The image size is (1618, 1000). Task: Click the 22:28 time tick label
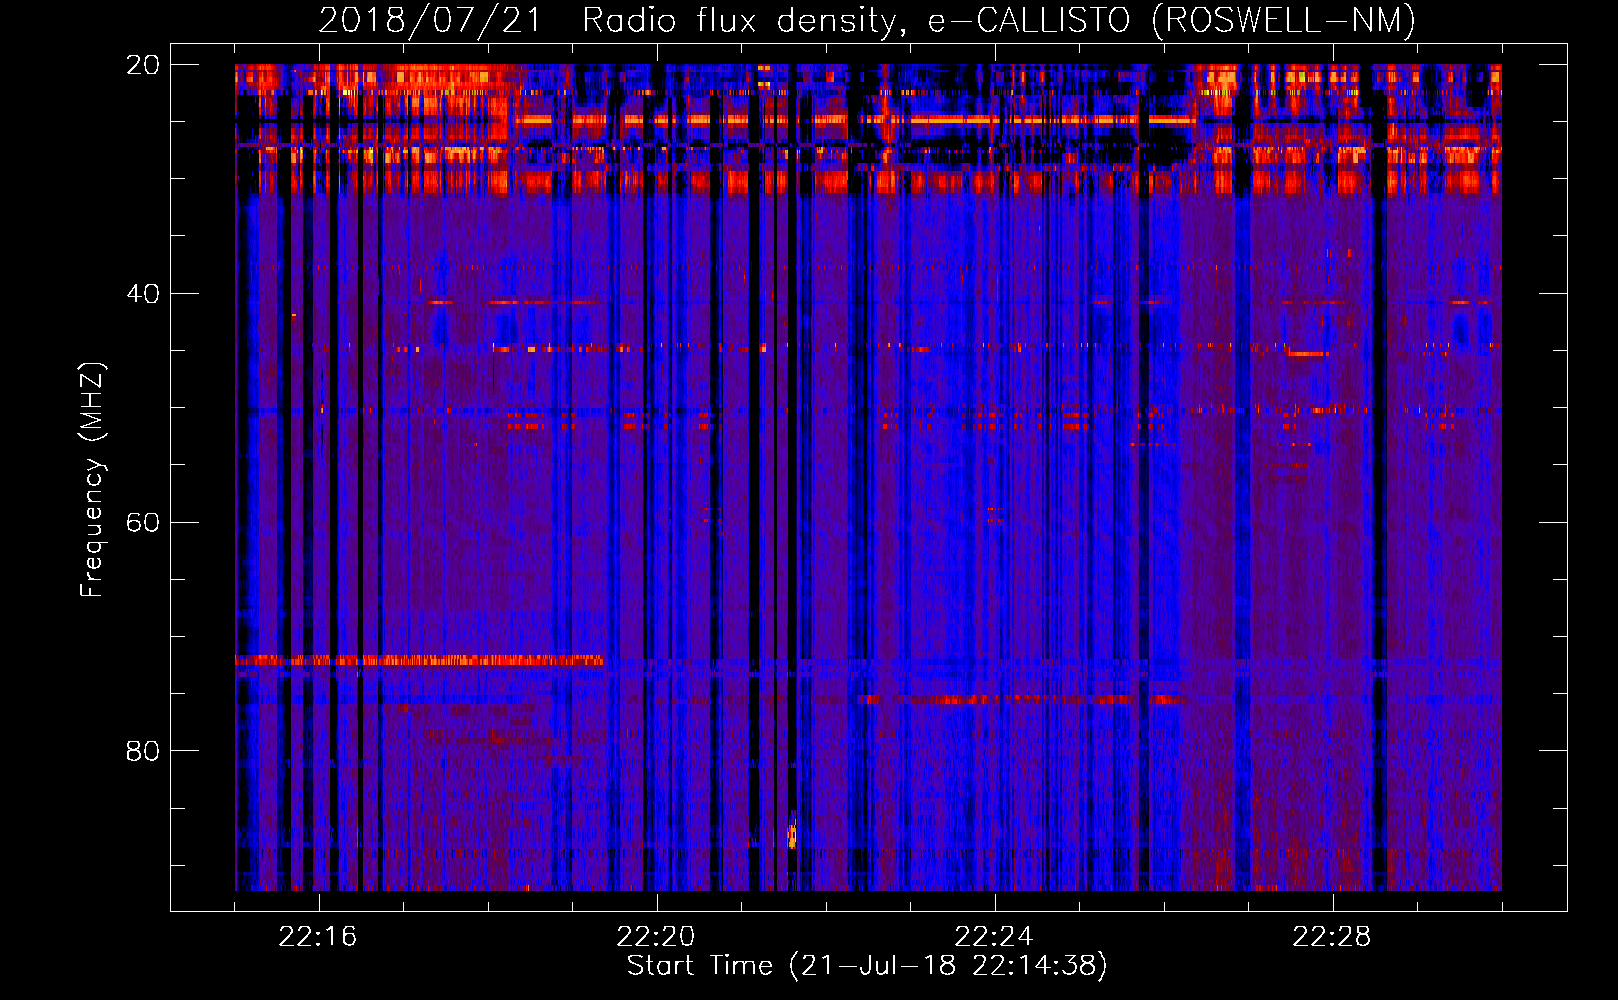(x=1332, y=937)
